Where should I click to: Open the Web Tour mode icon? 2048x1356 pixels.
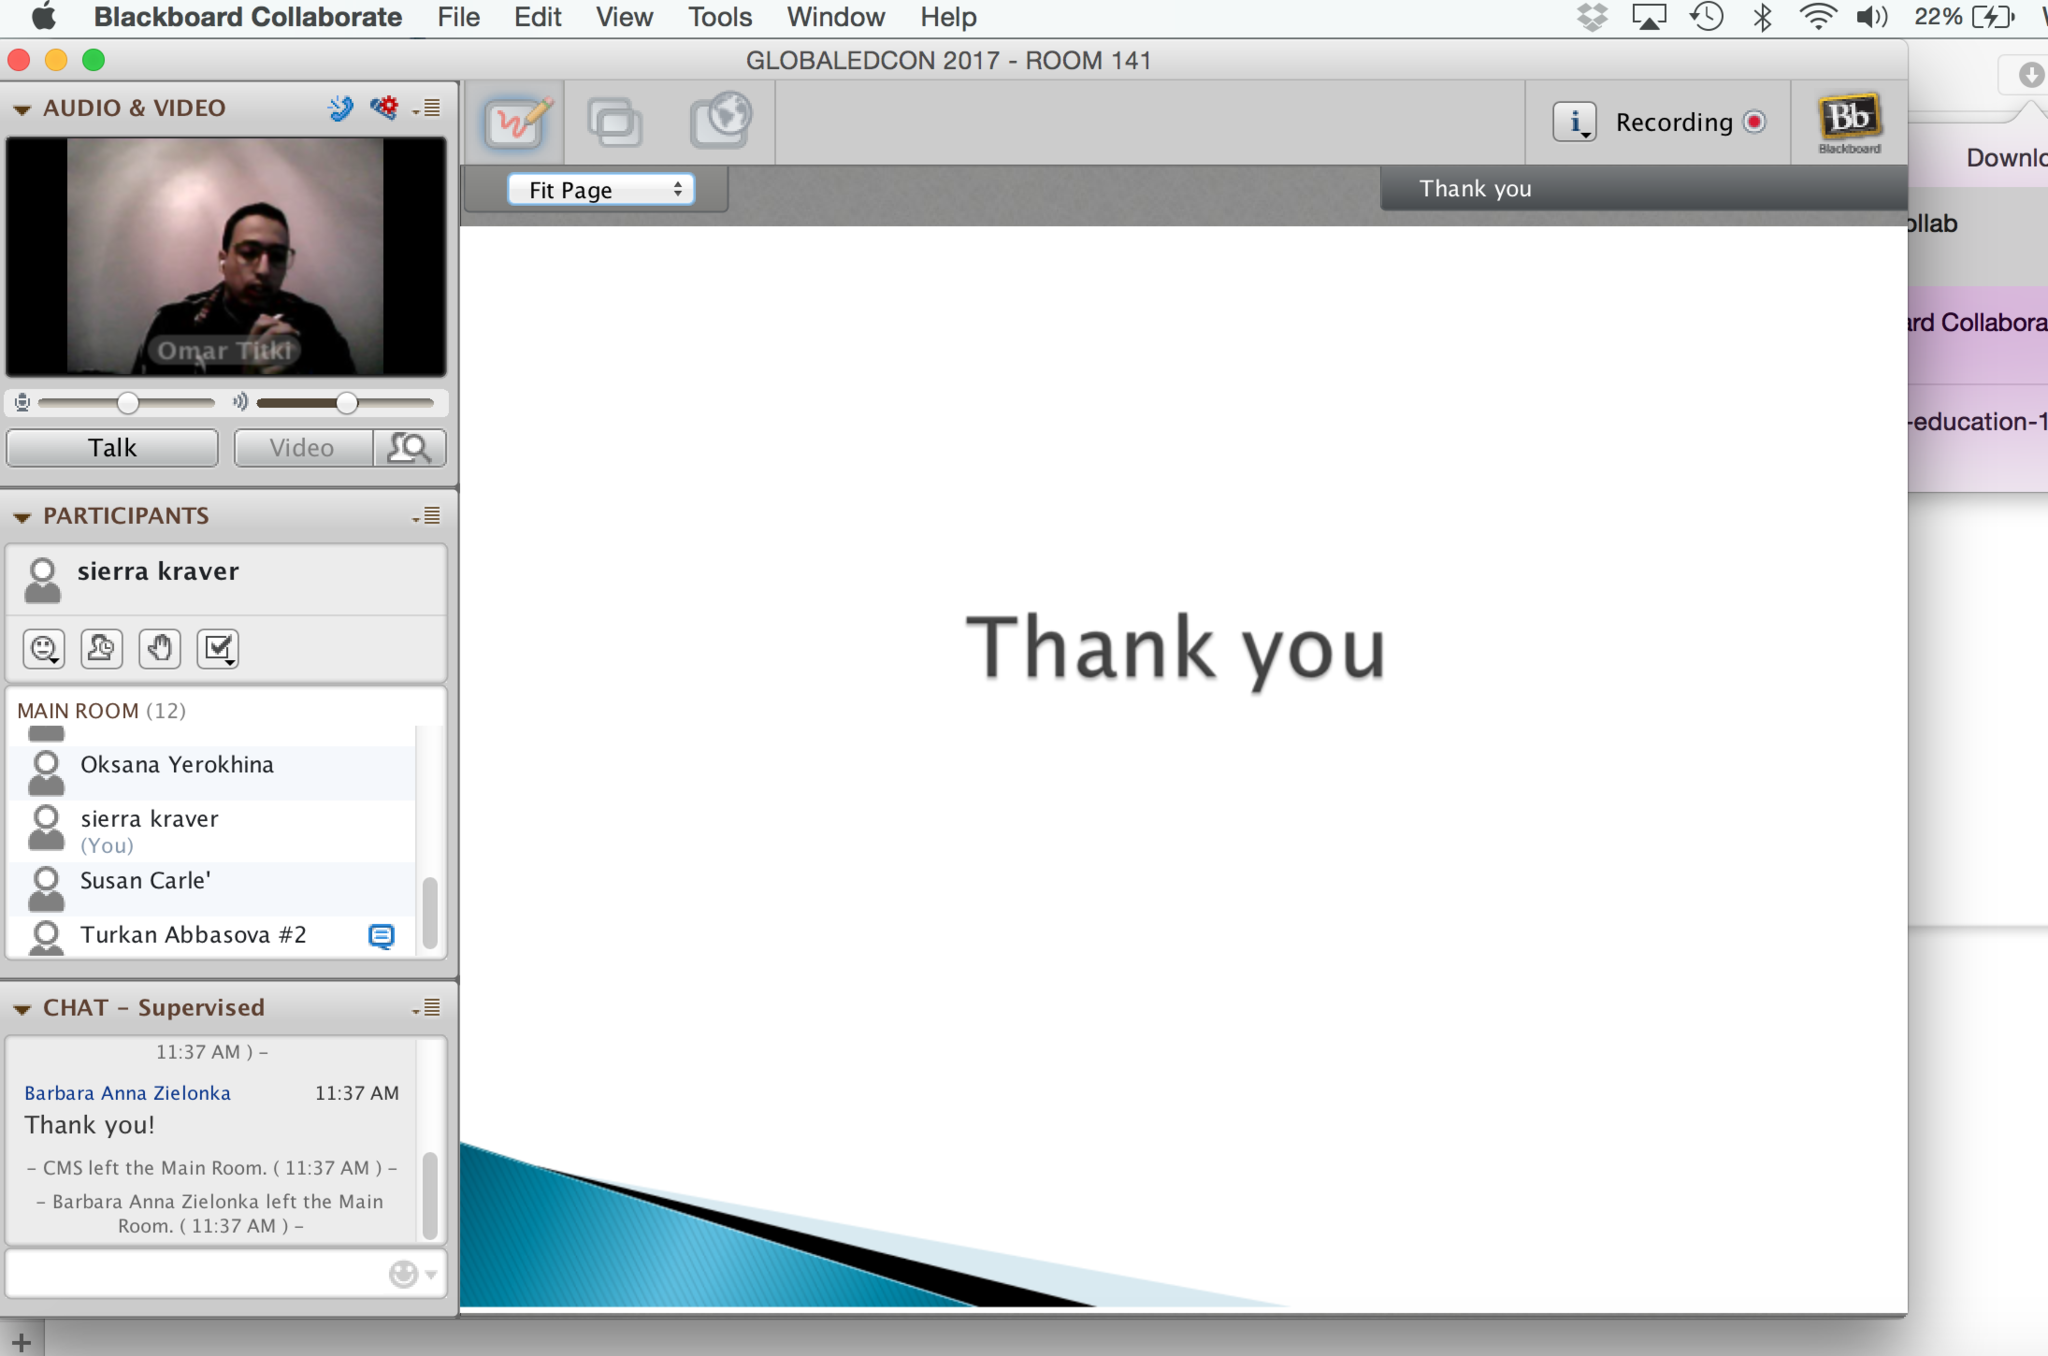720,122
